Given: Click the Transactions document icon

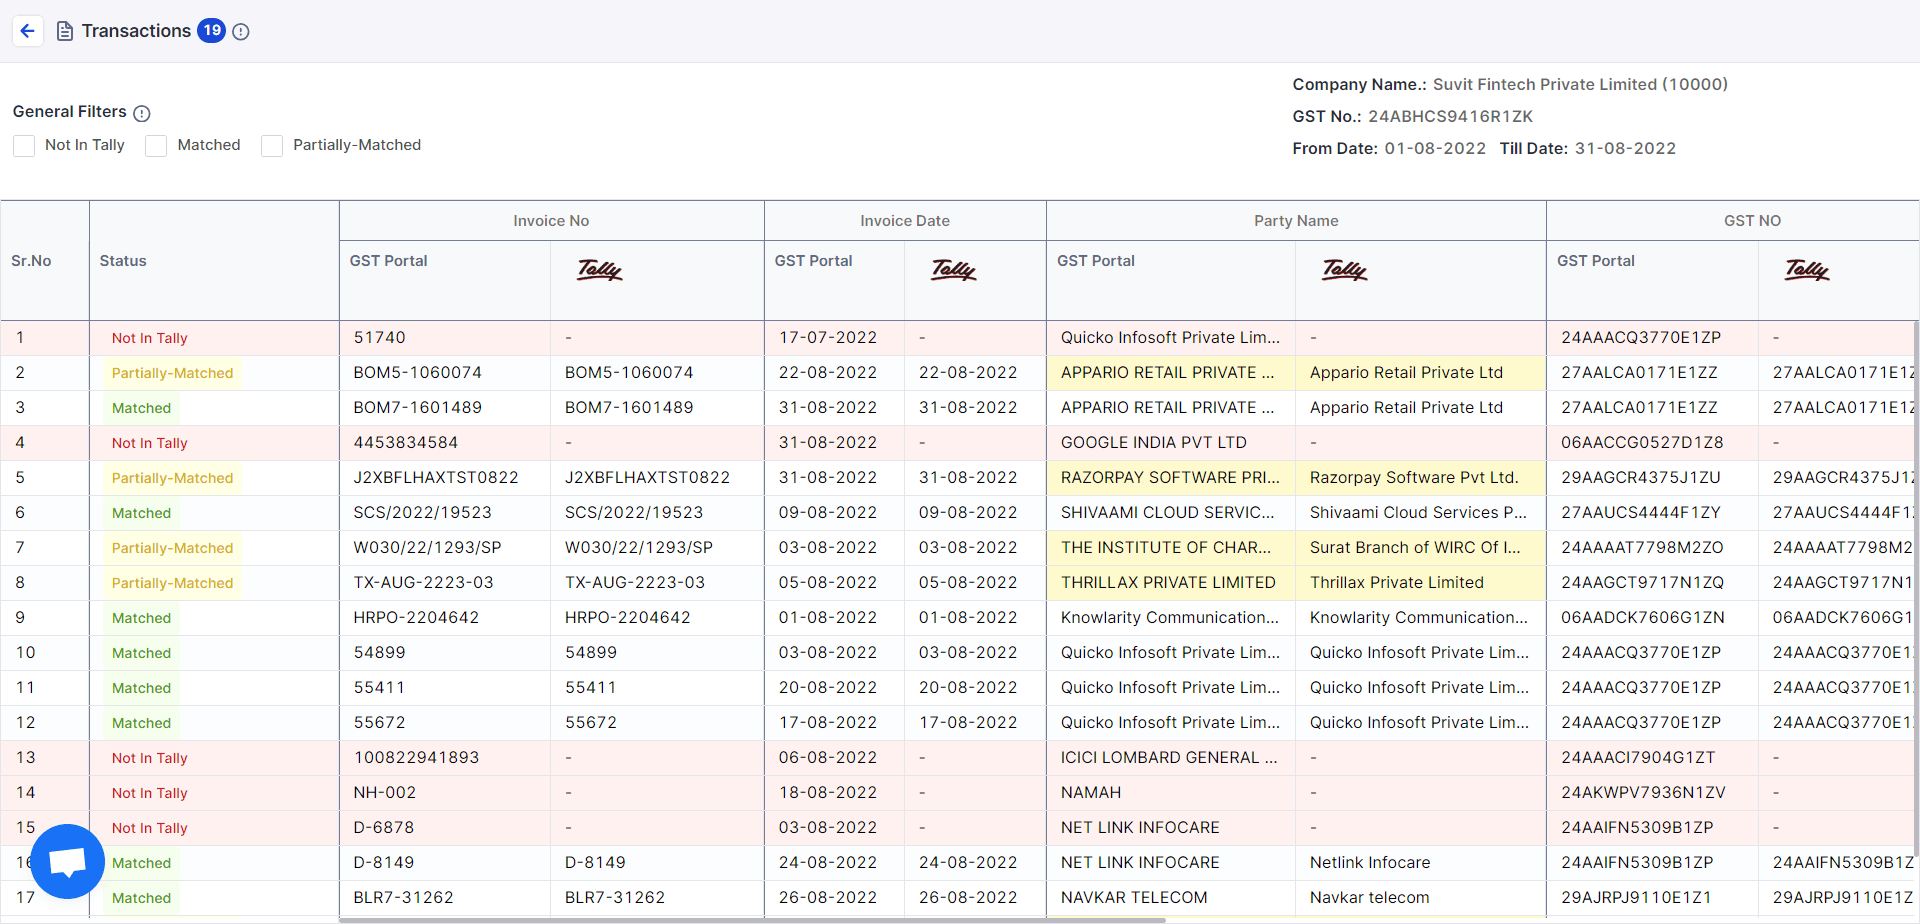Looking at the screenshot, I should 65,32.
